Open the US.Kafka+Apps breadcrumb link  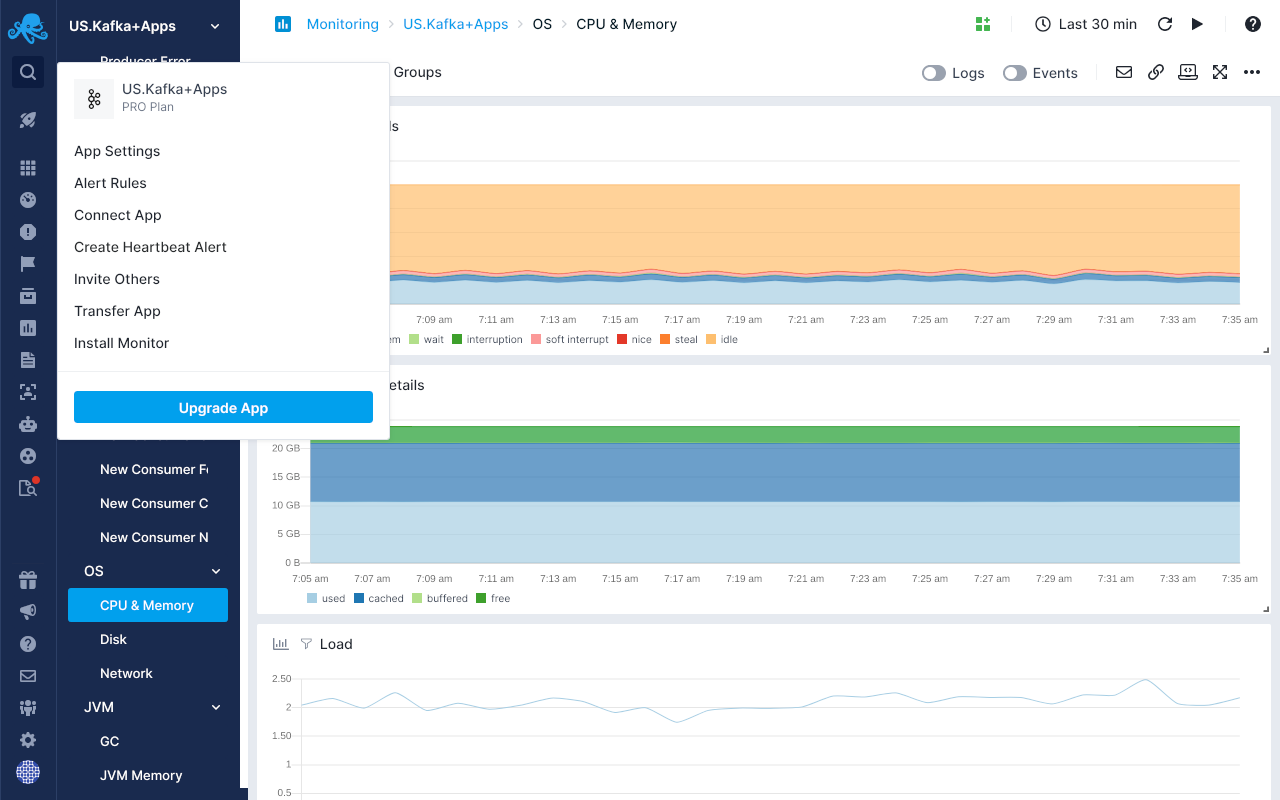(x=455, y=24)
